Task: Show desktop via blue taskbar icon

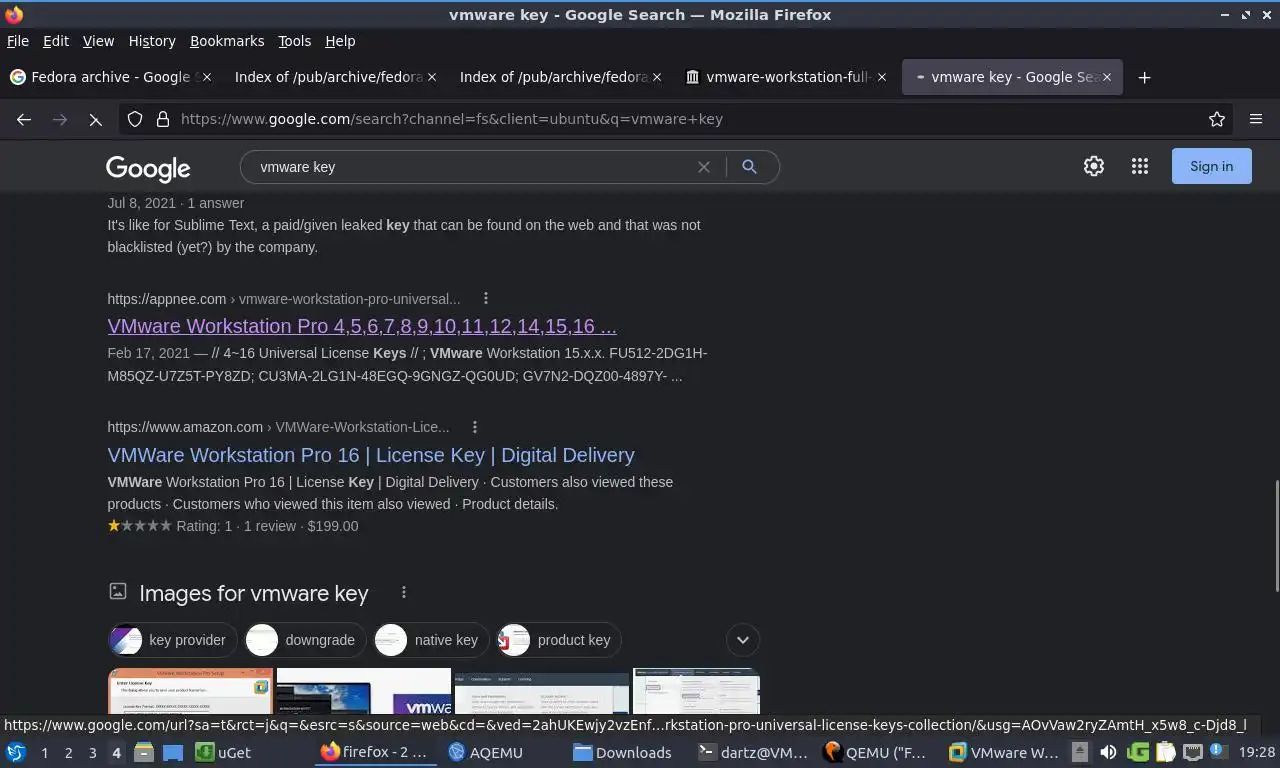Action: click(173, 752)
